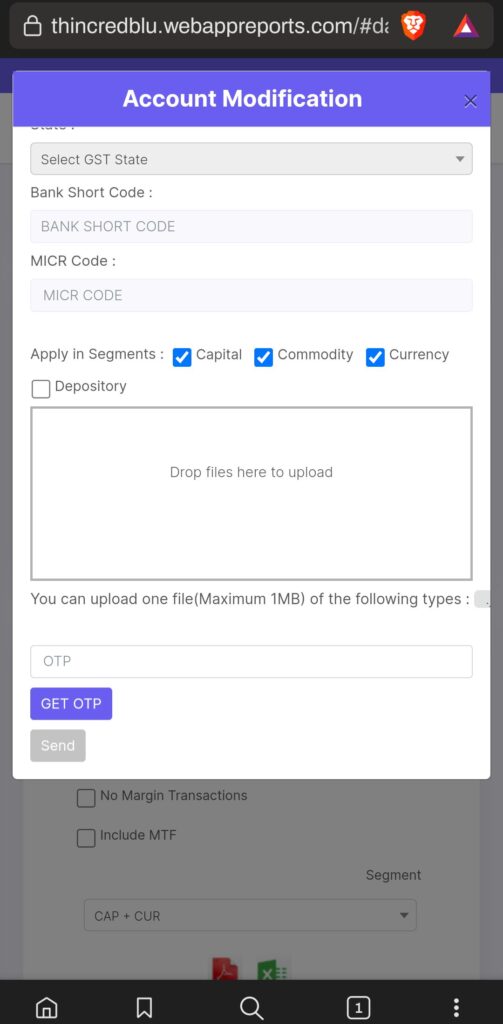Tap the padlock site security icon
The image size is (503, 1024).
(x=31, y=26)
